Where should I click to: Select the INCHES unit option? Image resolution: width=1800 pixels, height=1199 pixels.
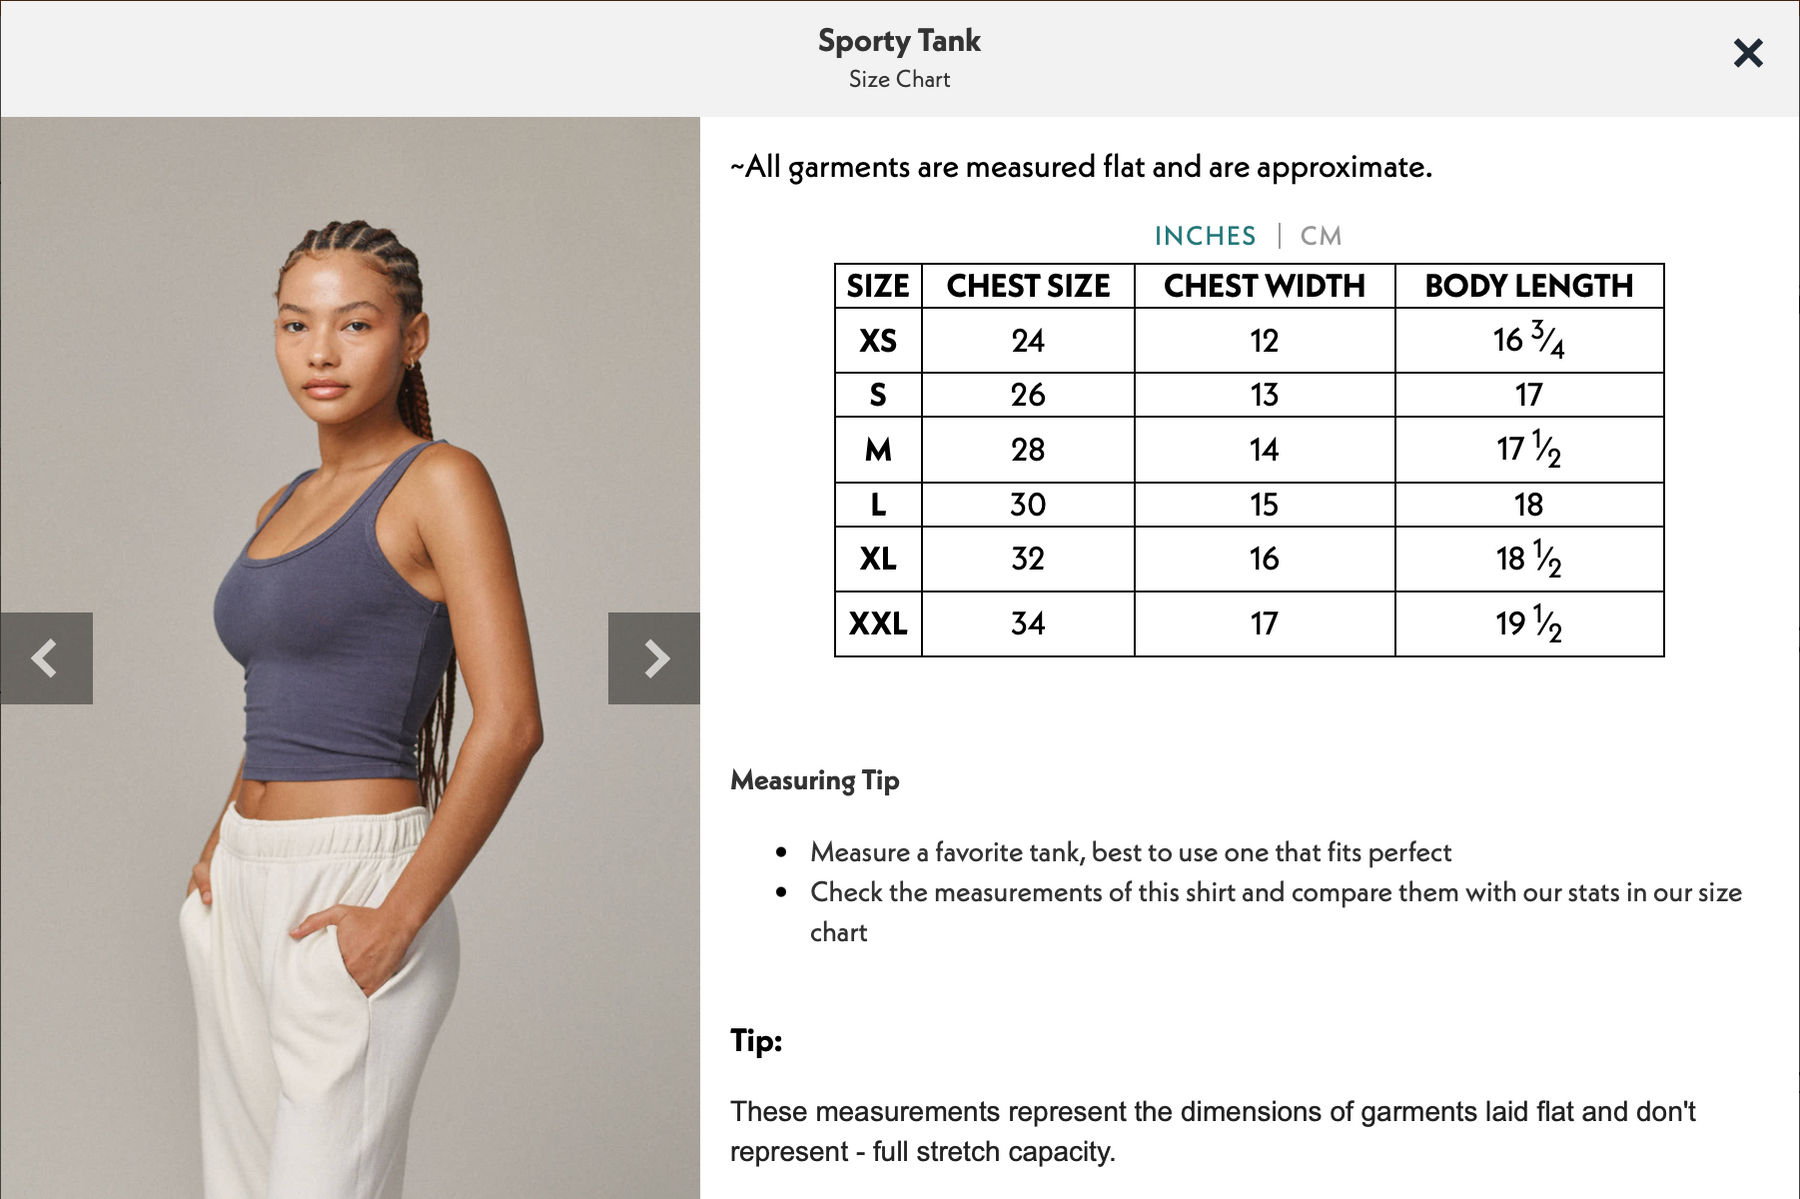coord(1205,236)
